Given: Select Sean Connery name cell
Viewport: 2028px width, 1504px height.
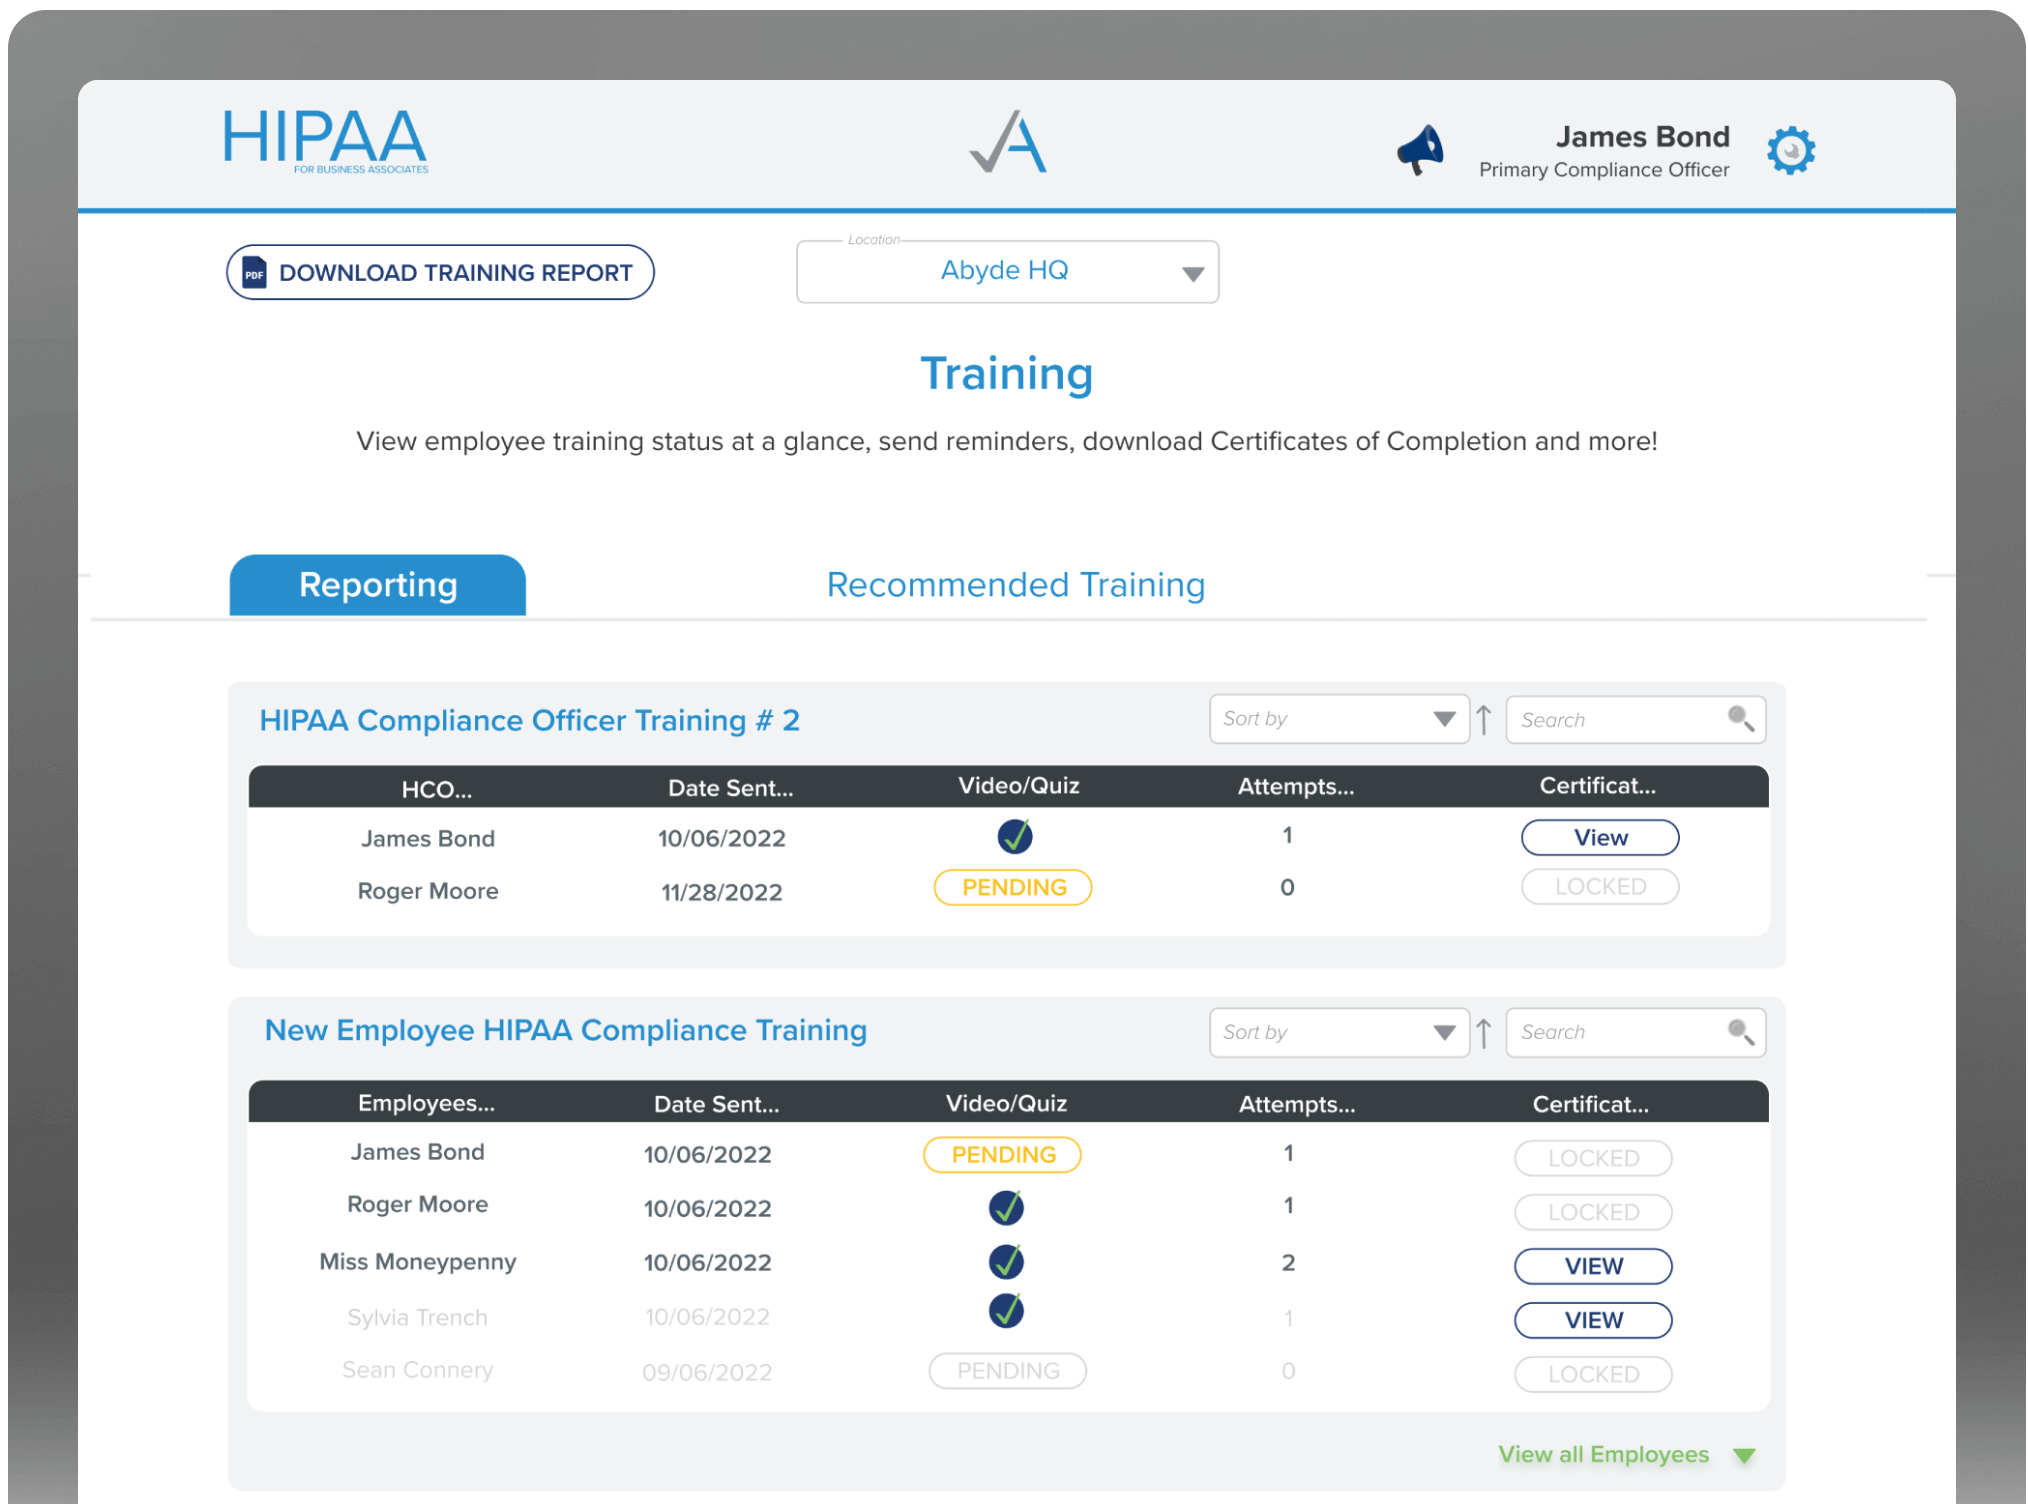Looking at the screenshot, I should click(x=417, y=1370).
